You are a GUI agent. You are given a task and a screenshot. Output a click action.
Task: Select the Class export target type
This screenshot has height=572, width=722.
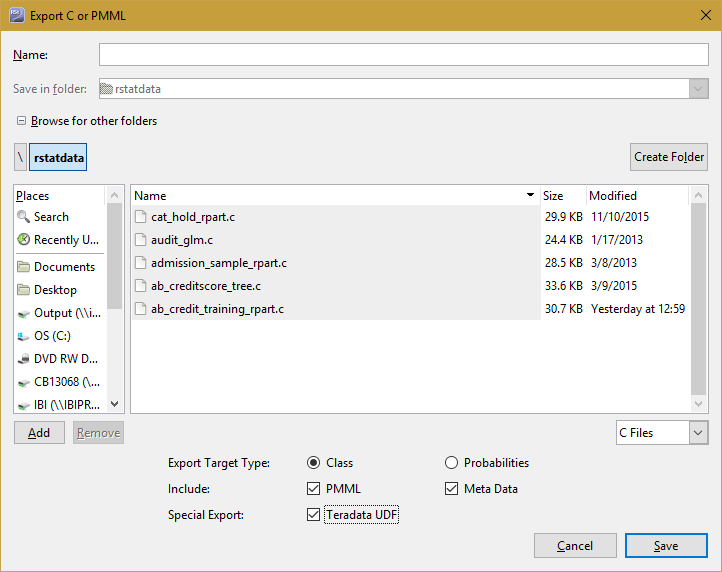pyautogui.click(x=313, y=462)
